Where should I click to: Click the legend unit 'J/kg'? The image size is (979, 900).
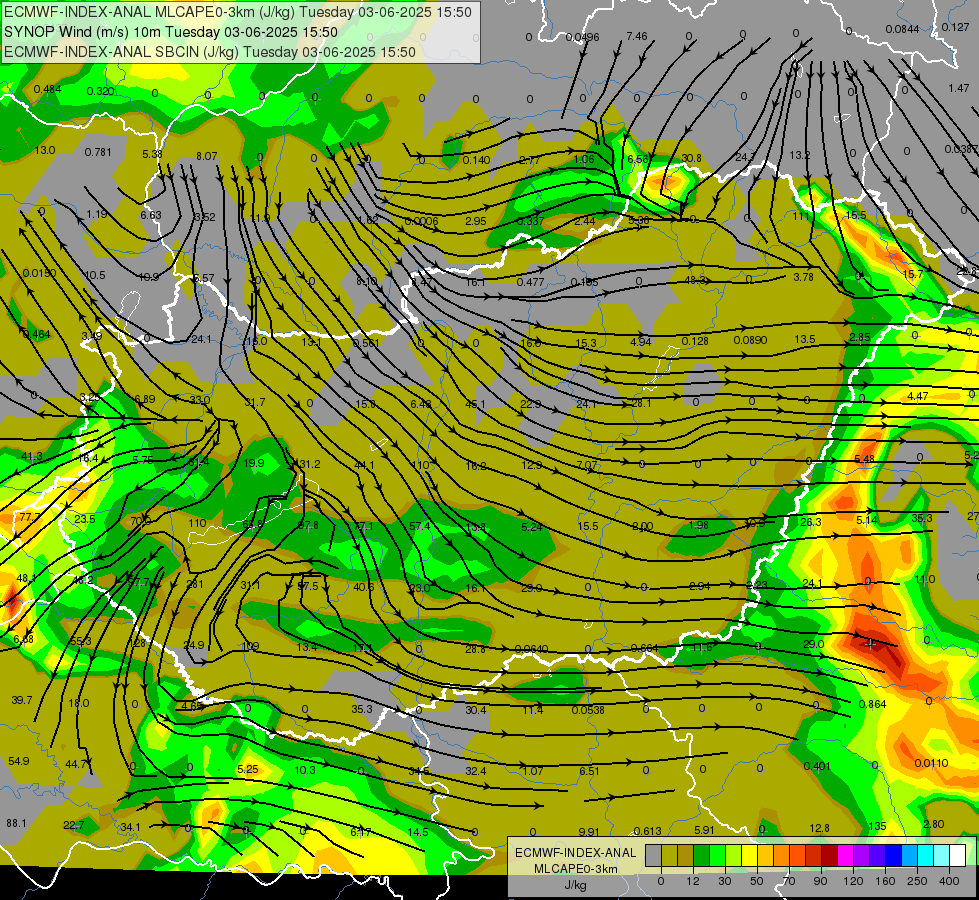[x=575, y=885]
